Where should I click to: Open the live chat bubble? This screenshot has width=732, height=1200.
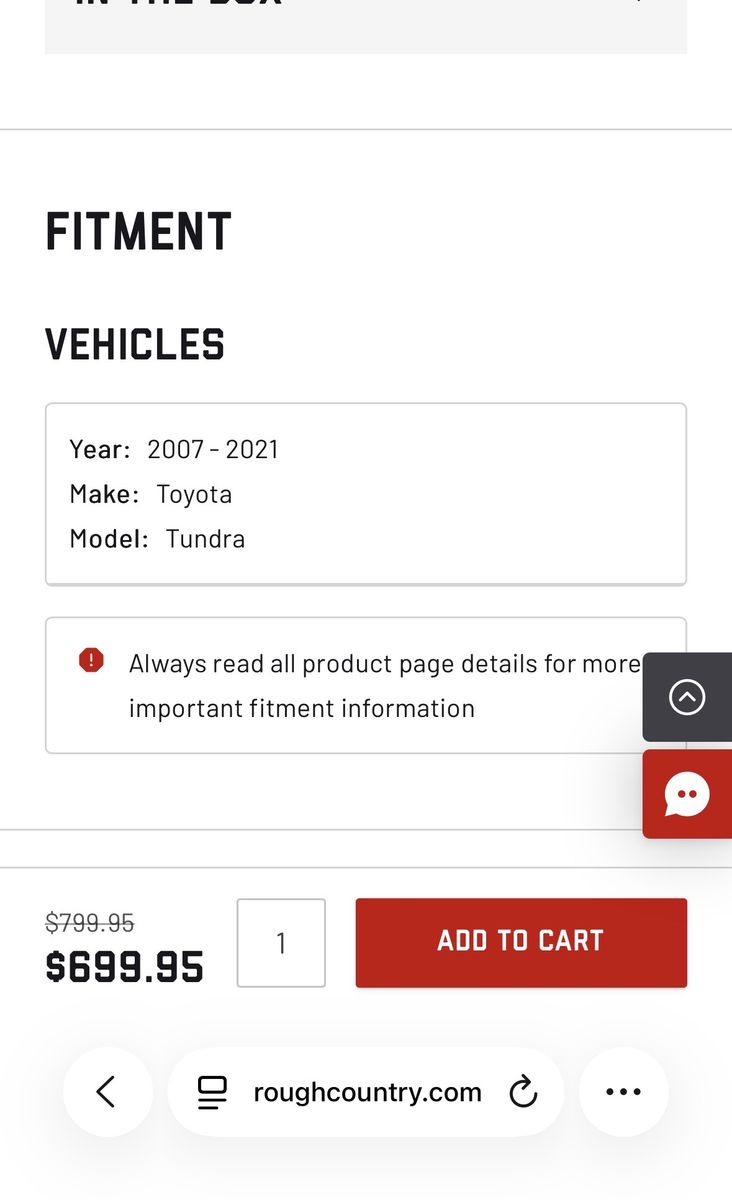click(687, 794)
